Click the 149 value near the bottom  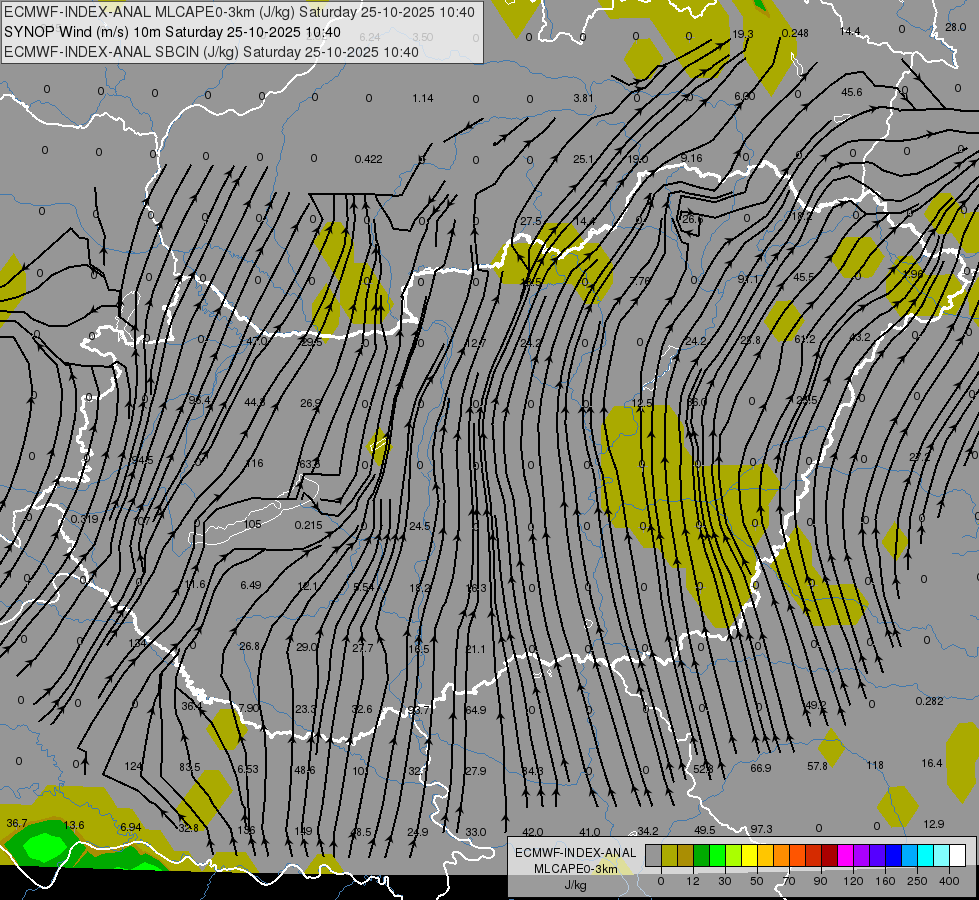click(303, 831)
